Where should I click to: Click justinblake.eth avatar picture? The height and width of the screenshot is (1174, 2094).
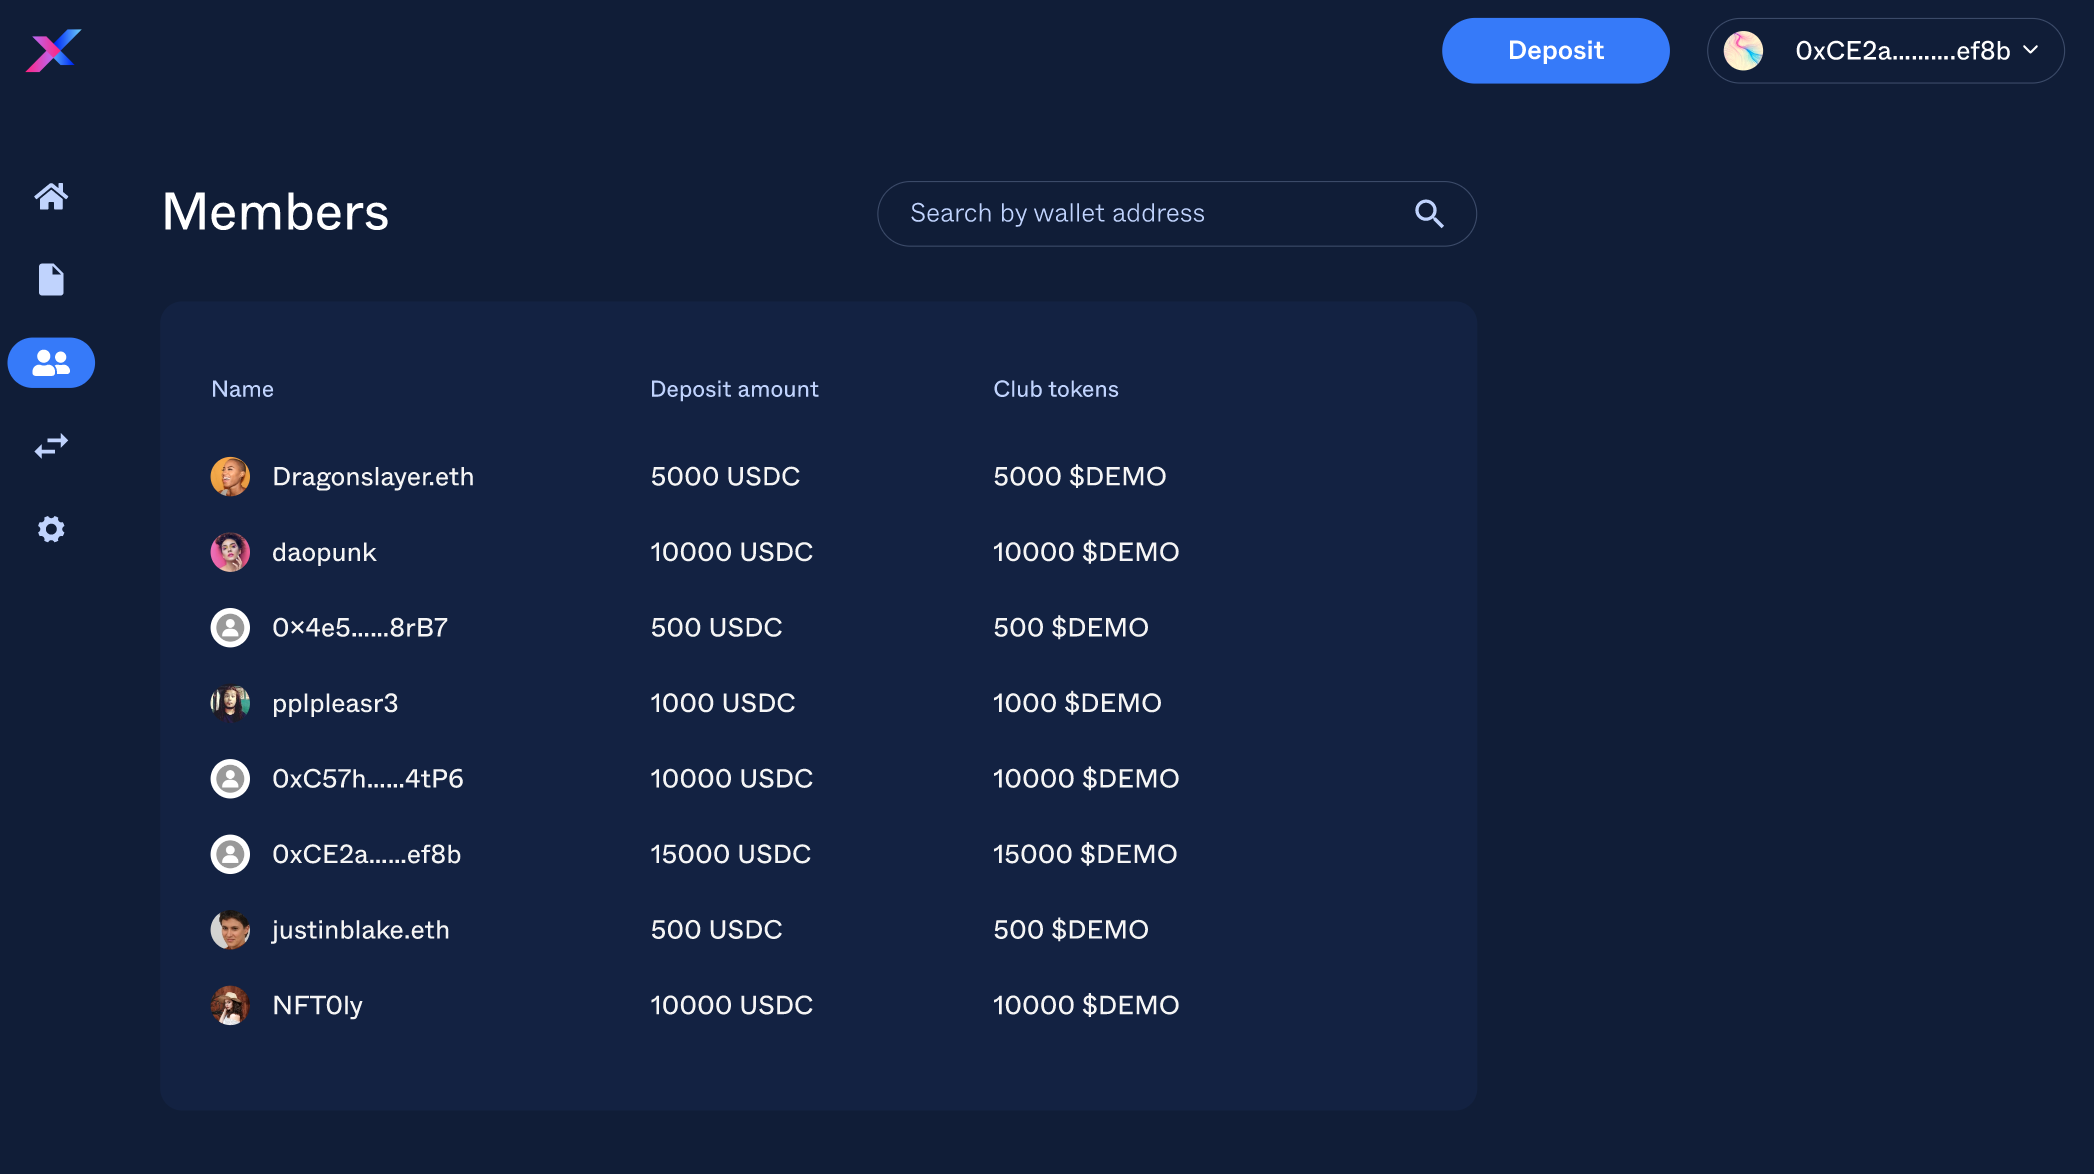point(230,930)
